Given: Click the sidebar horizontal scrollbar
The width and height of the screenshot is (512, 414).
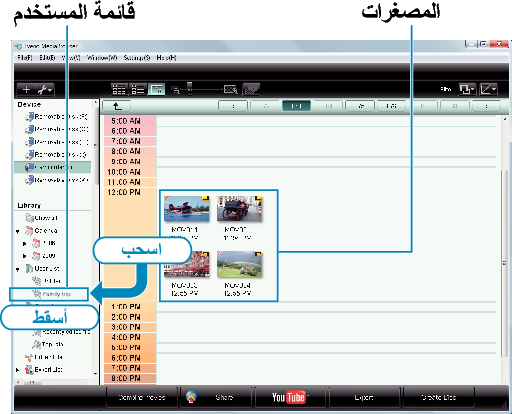Looking at the screenshot, I should point(53,382).
